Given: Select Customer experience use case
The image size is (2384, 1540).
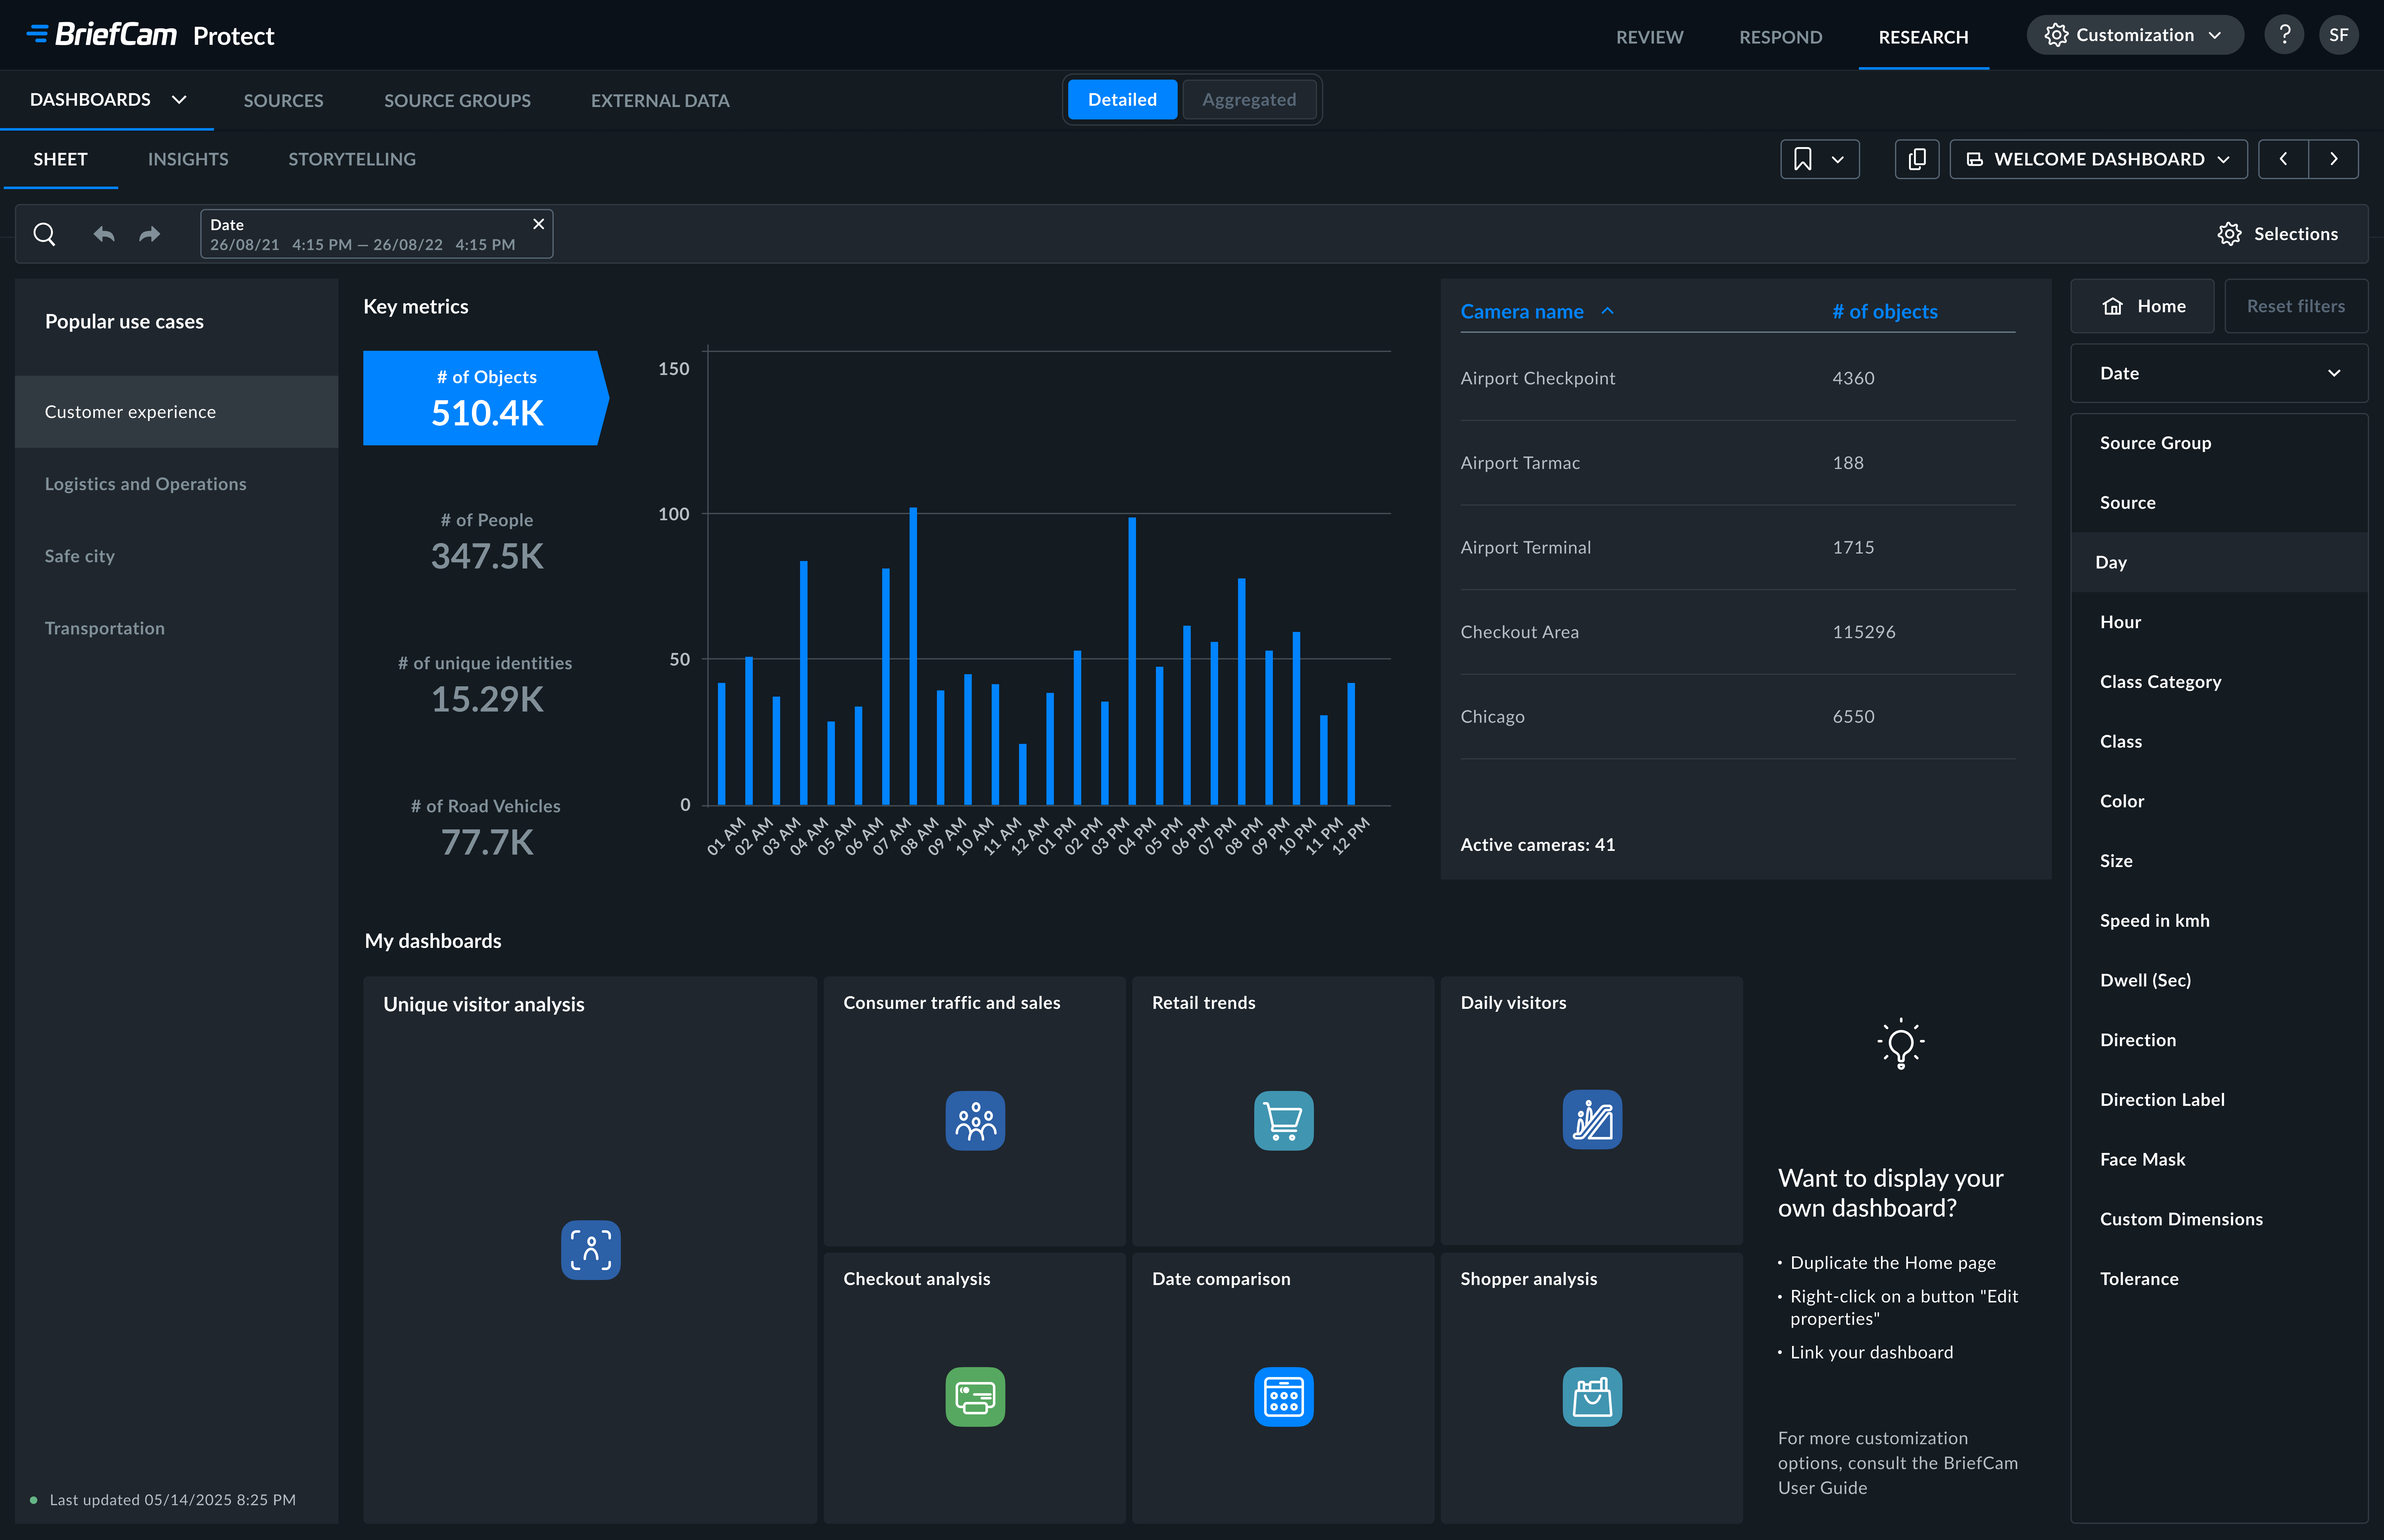Looking at the screenshot, I should 176,412.
